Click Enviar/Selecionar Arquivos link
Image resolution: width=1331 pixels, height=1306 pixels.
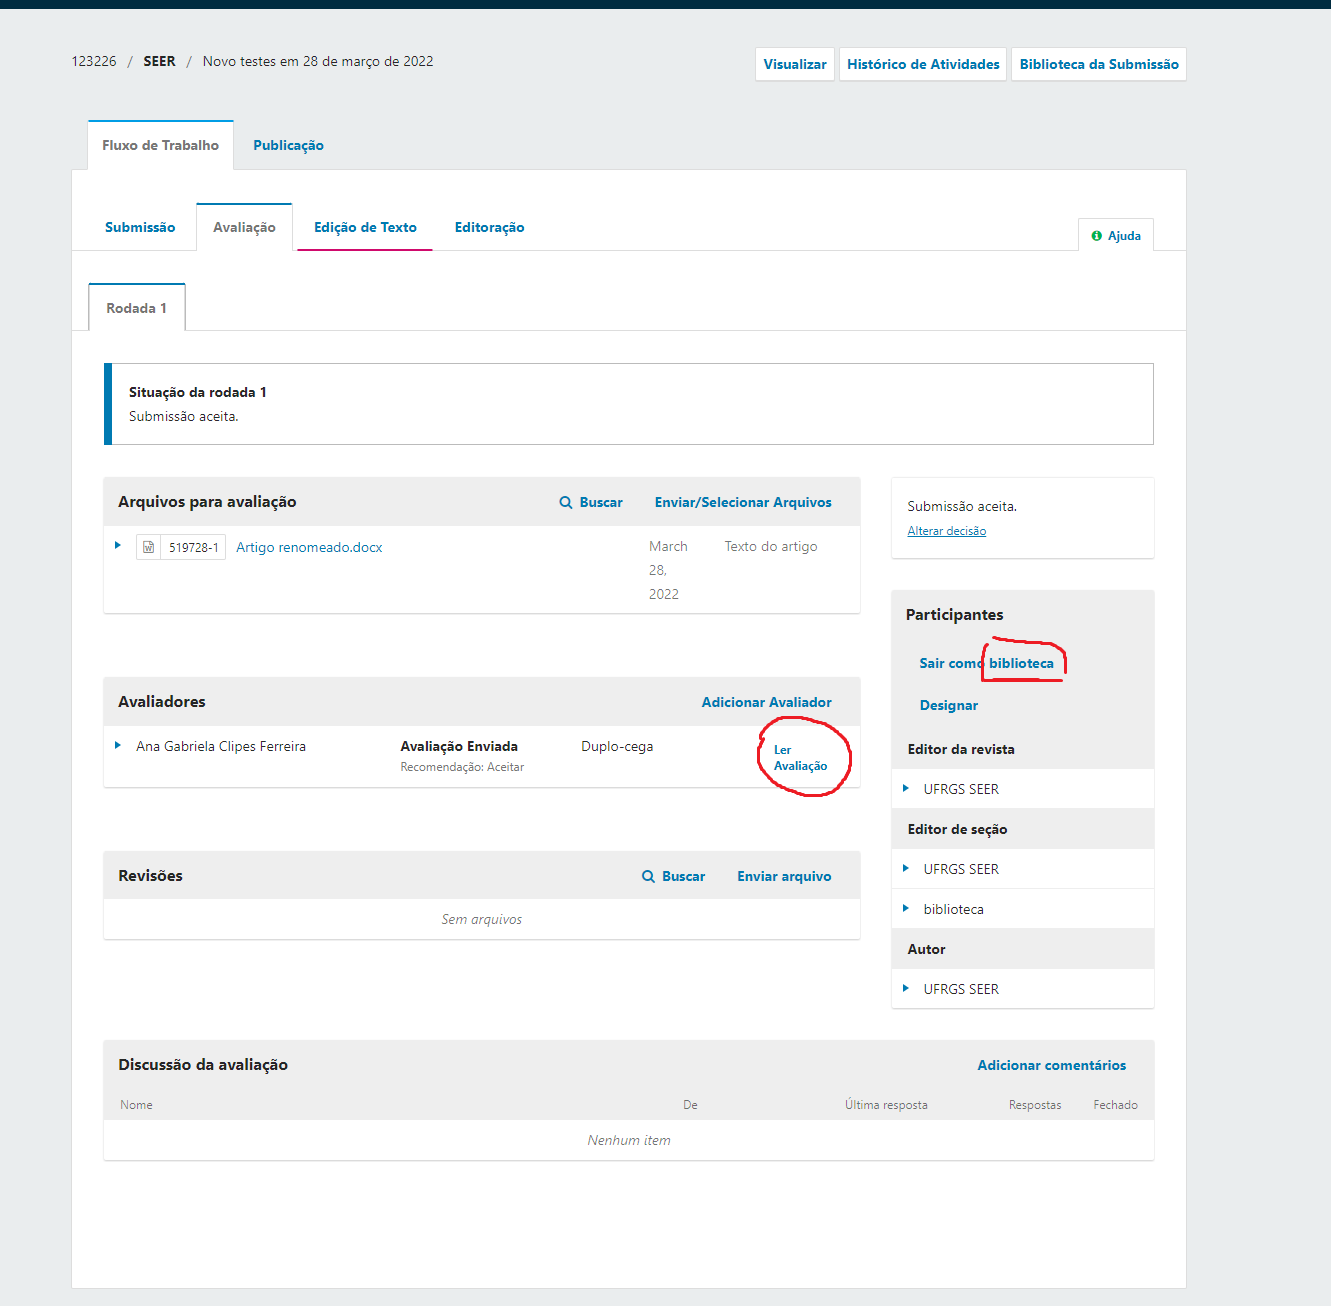click(x=743, y=503)
